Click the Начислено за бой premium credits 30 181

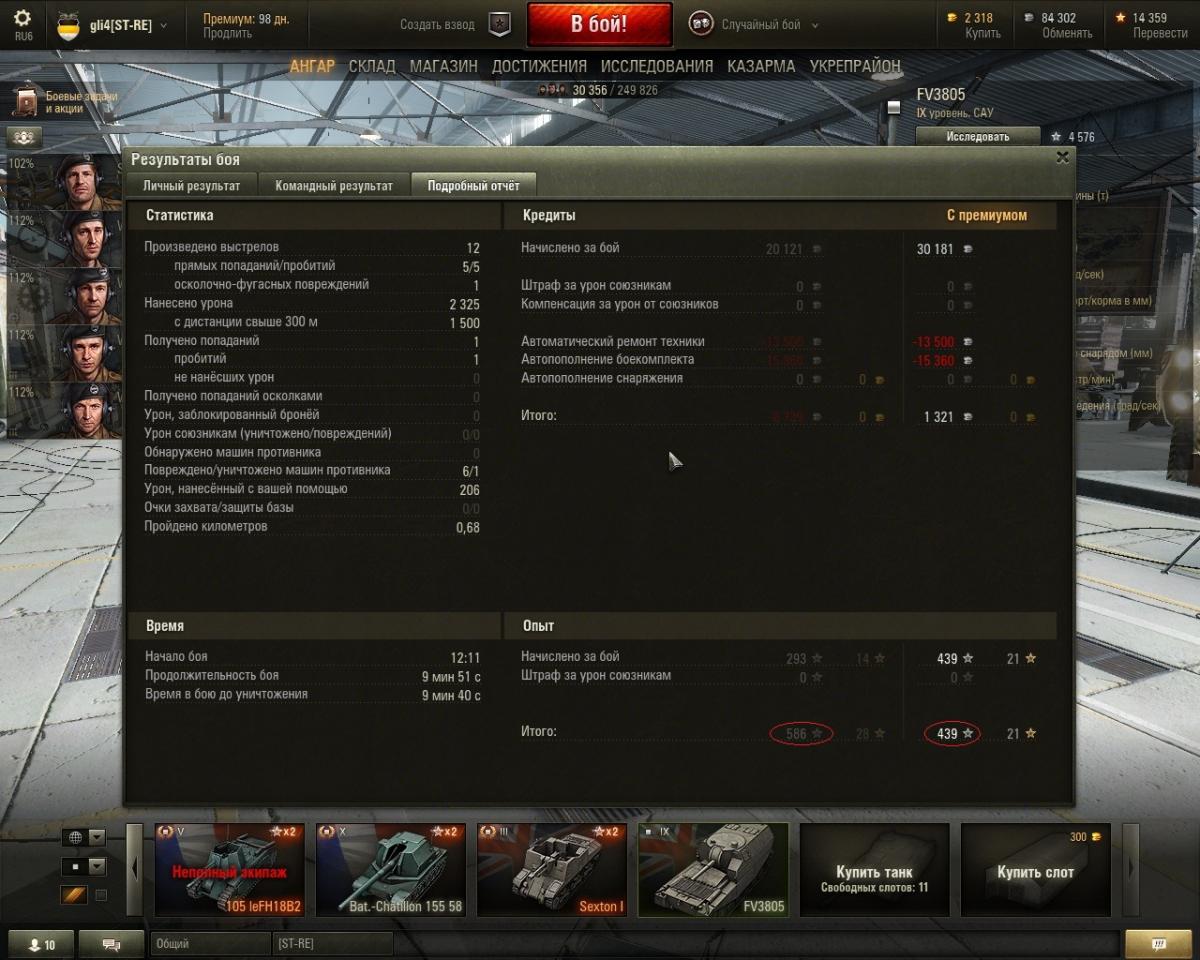tap(936, 249)
